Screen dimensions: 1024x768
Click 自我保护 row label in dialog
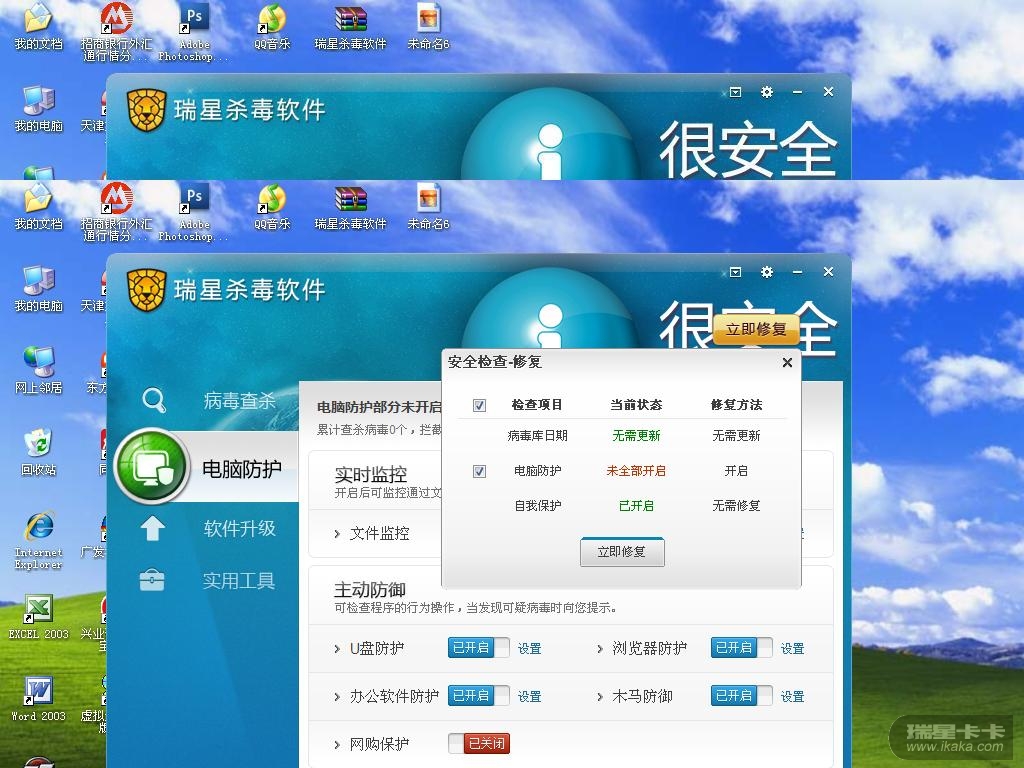tap(537, 505)
